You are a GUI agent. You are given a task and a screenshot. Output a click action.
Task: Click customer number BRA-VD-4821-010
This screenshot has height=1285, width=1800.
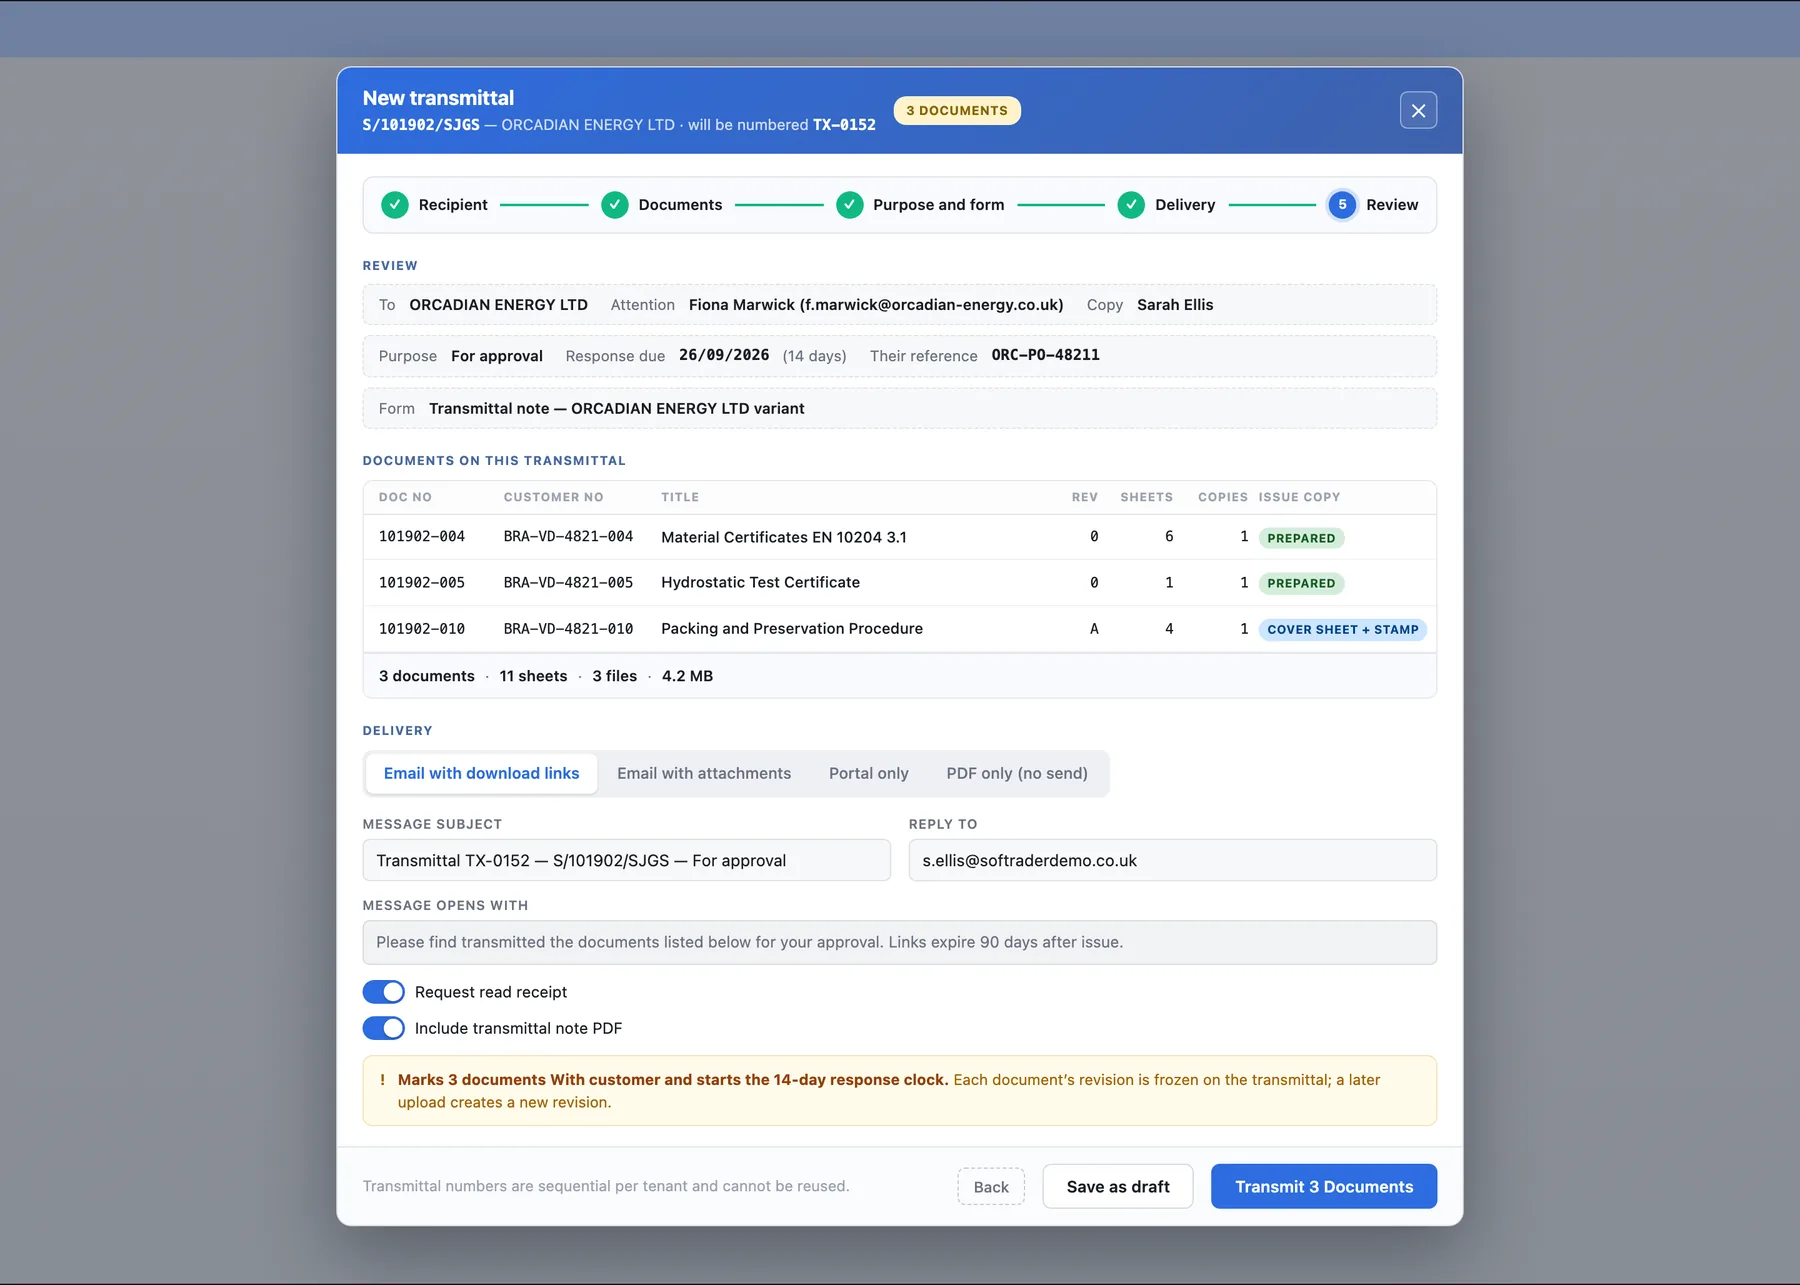point(568,629)
